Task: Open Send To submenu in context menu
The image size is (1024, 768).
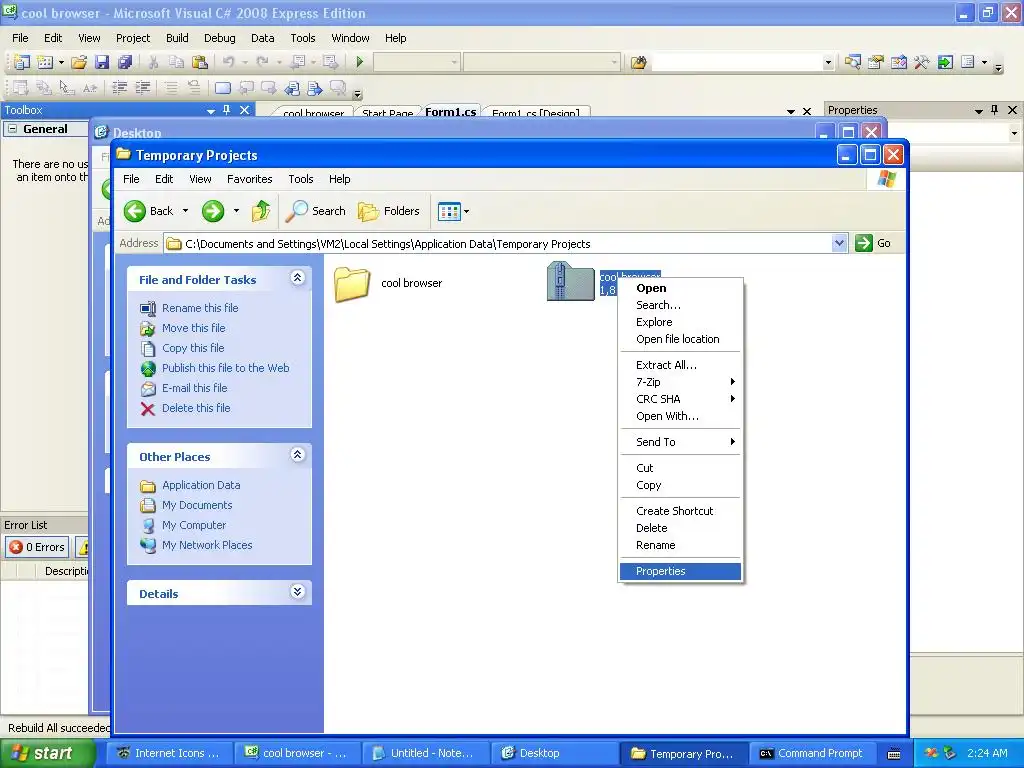Action: 680,442
